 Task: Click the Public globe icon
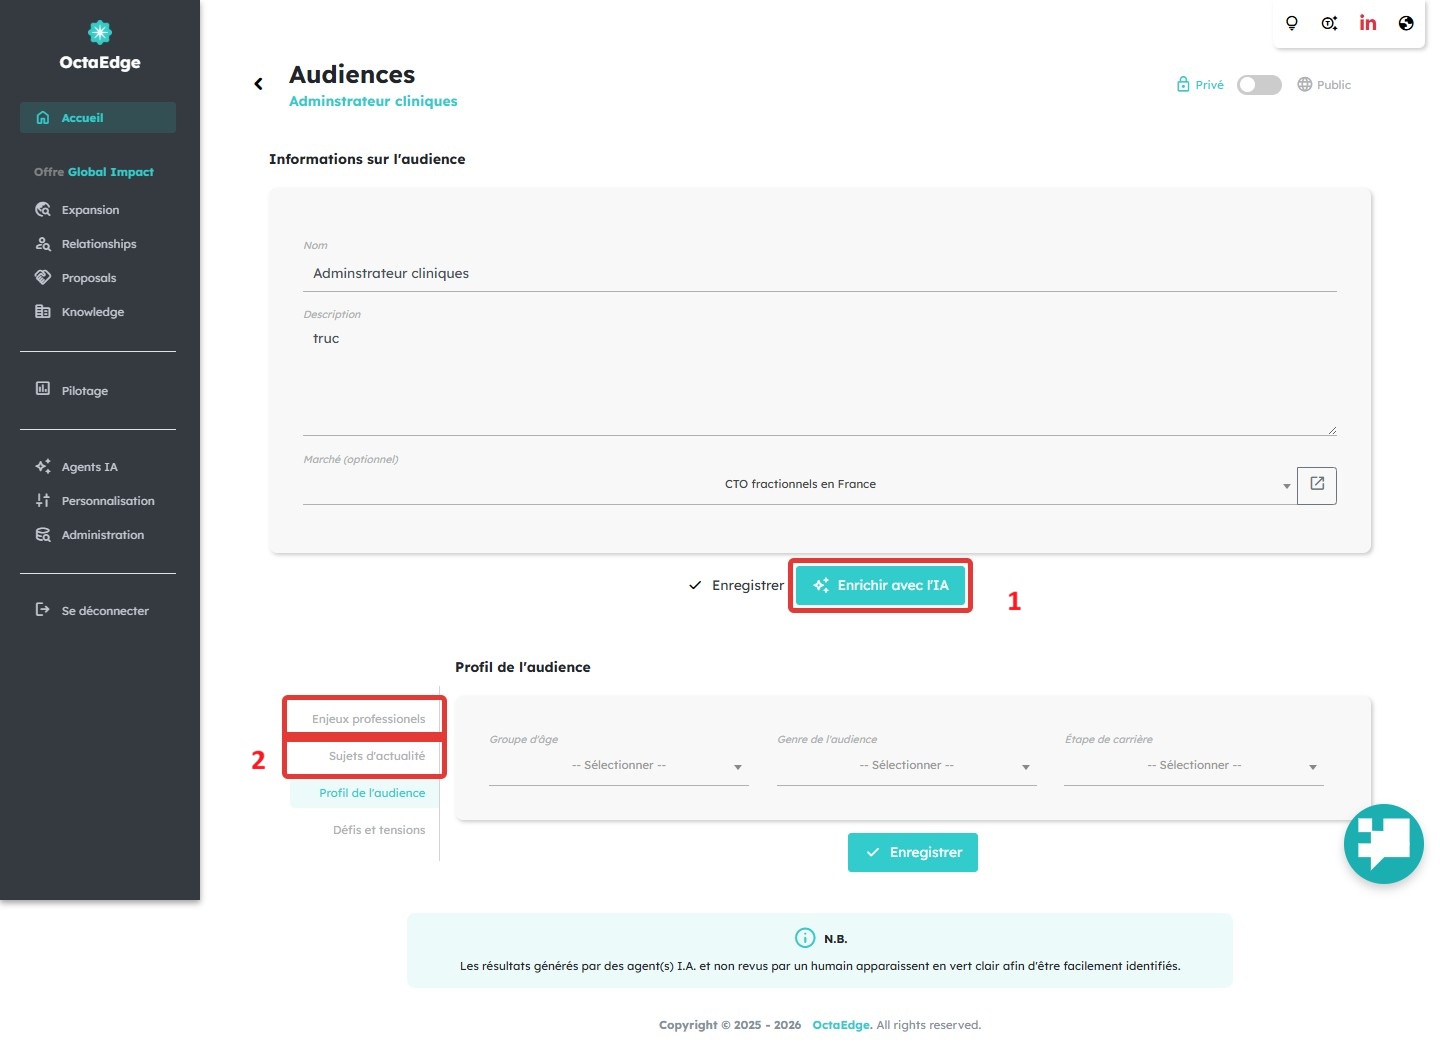(1304, 84)
